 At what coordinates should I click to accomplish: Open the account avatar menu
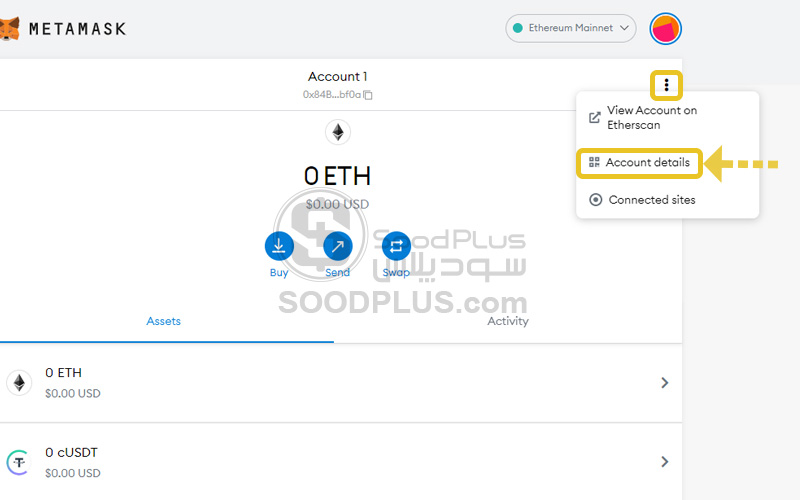[x=665, y=29]
